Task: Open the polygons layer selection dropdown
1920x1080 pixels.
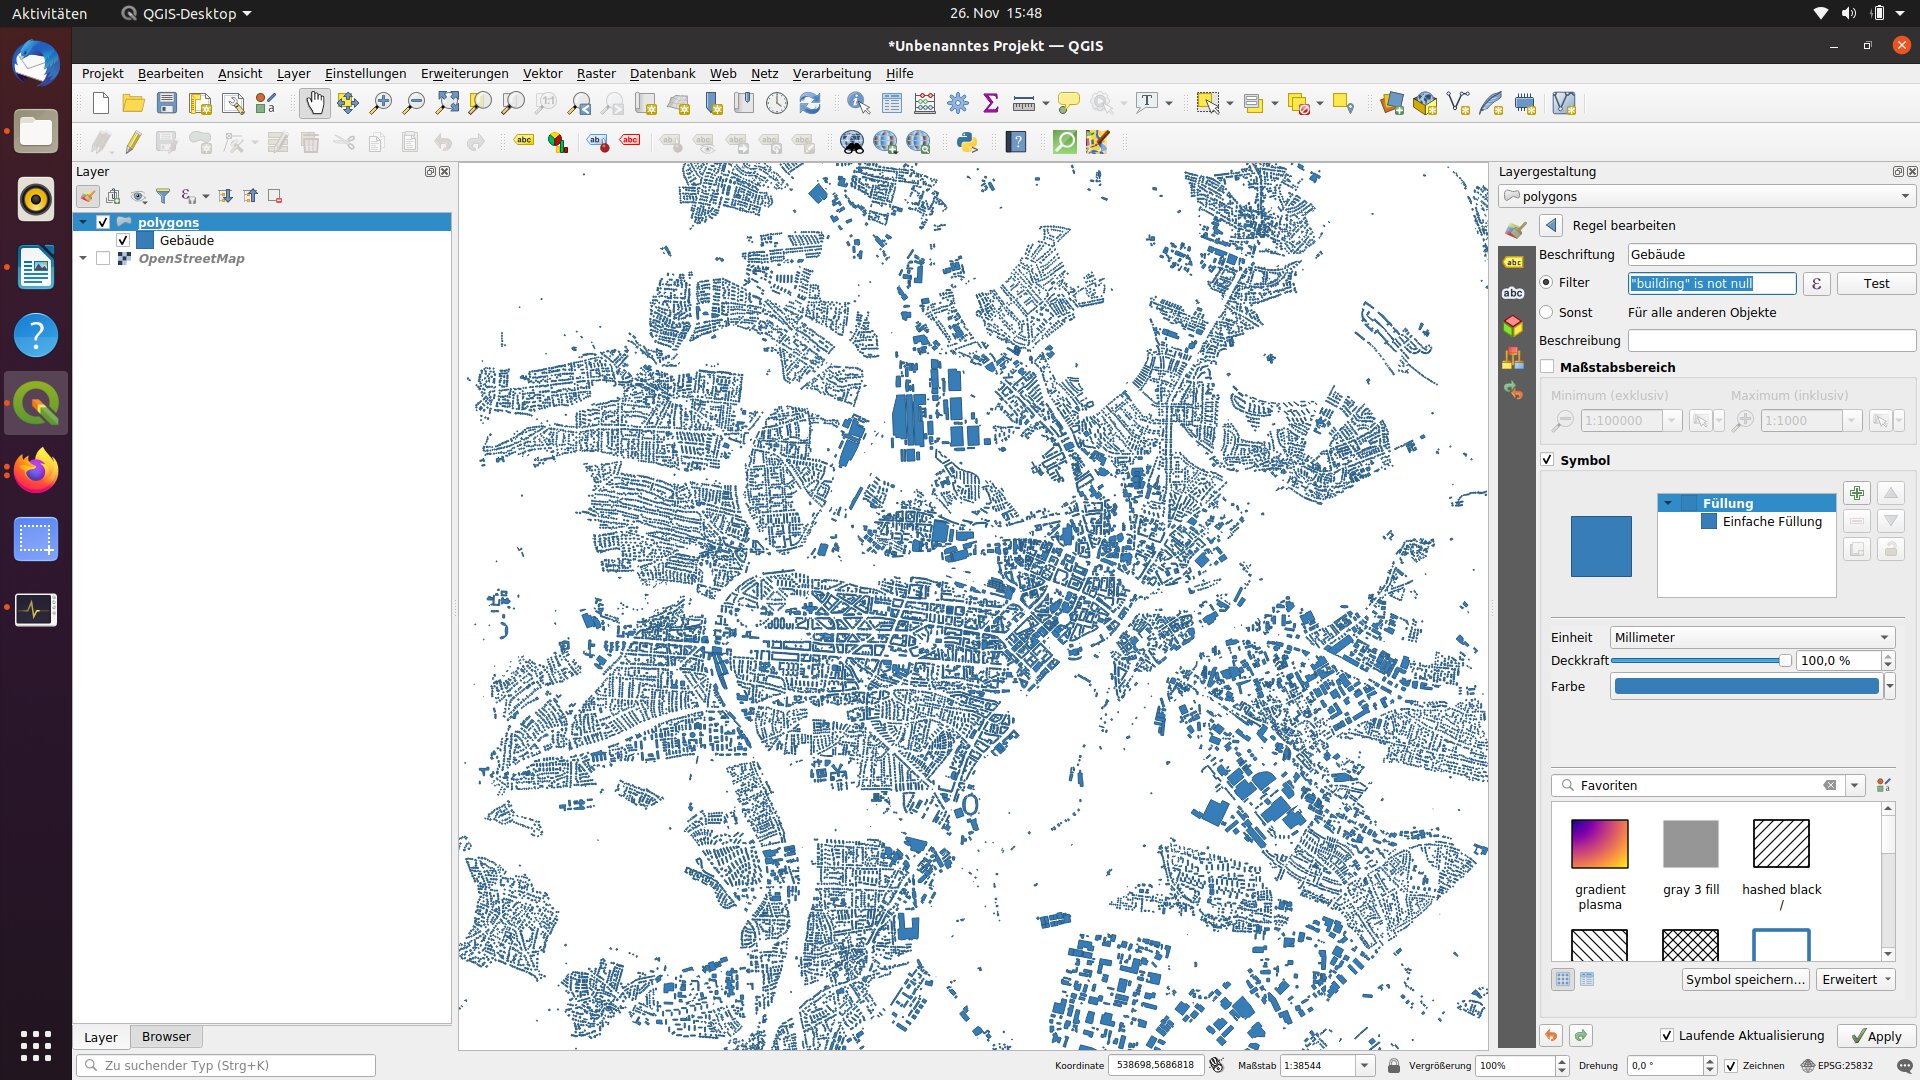Action: pyautogui.click(x=1707, y=196)
